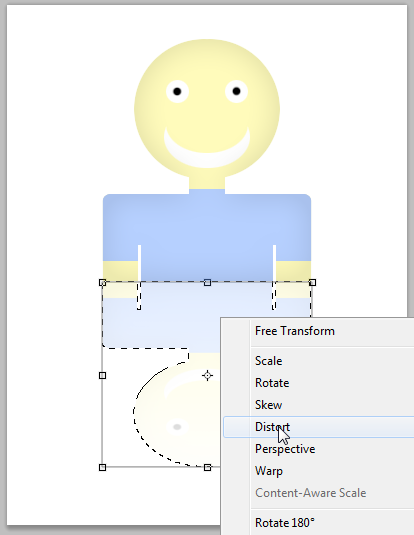The height and width of the screenshot is (535, 414).
Task: Click the smiley's left eye pupil
Action: [x=177, y=91]
